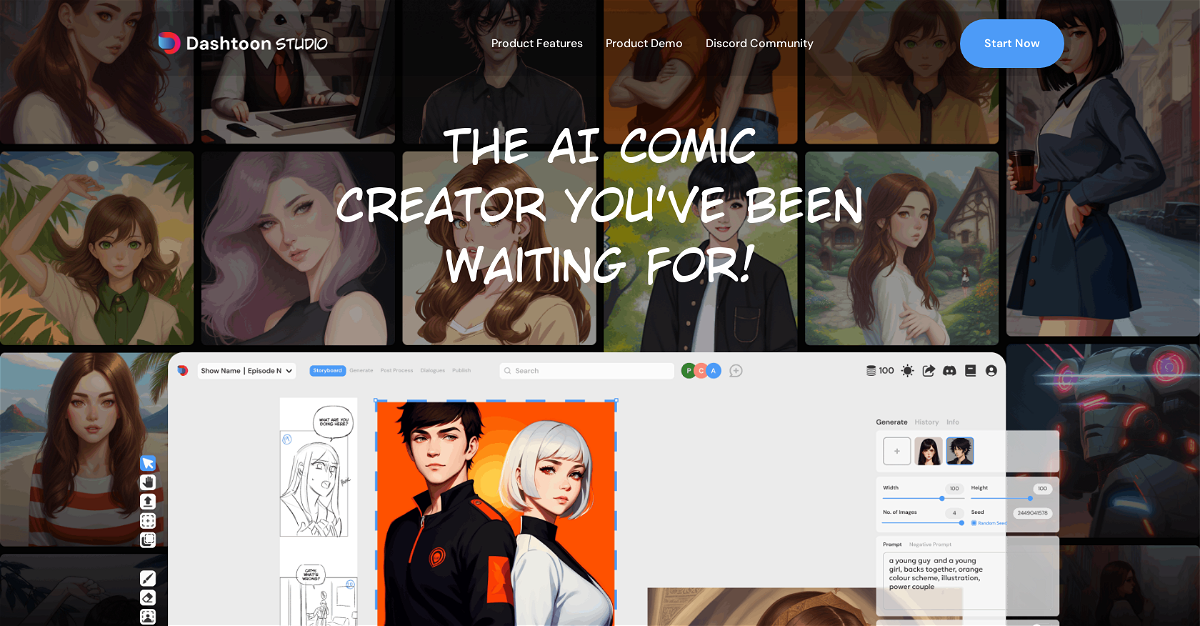
Task: Adjust the Height slider
Action: point(1001,497)
